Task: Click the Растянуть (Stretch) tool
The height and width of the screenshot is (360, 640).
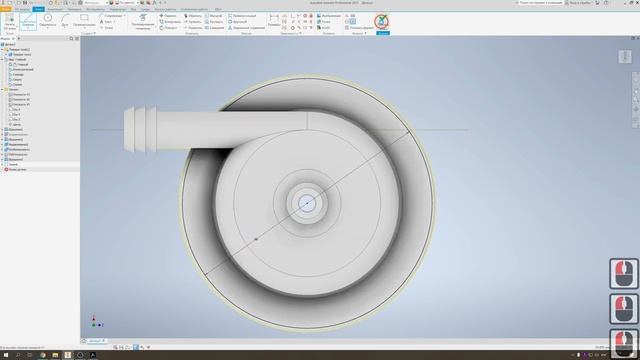Action: (x=214, y=22)
